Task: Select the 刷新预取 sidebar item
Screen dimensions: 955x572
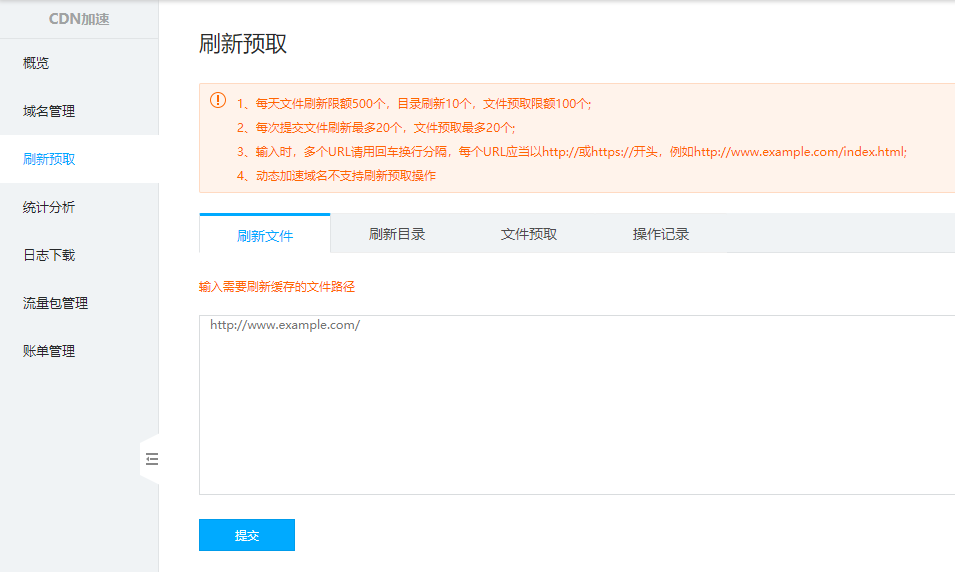Action: click(49, 159)
